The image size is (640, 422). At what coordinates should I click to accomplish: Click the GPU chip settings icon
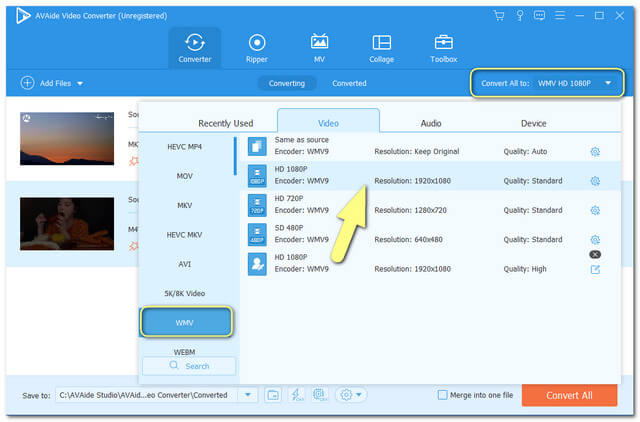(x=320, y=395)
